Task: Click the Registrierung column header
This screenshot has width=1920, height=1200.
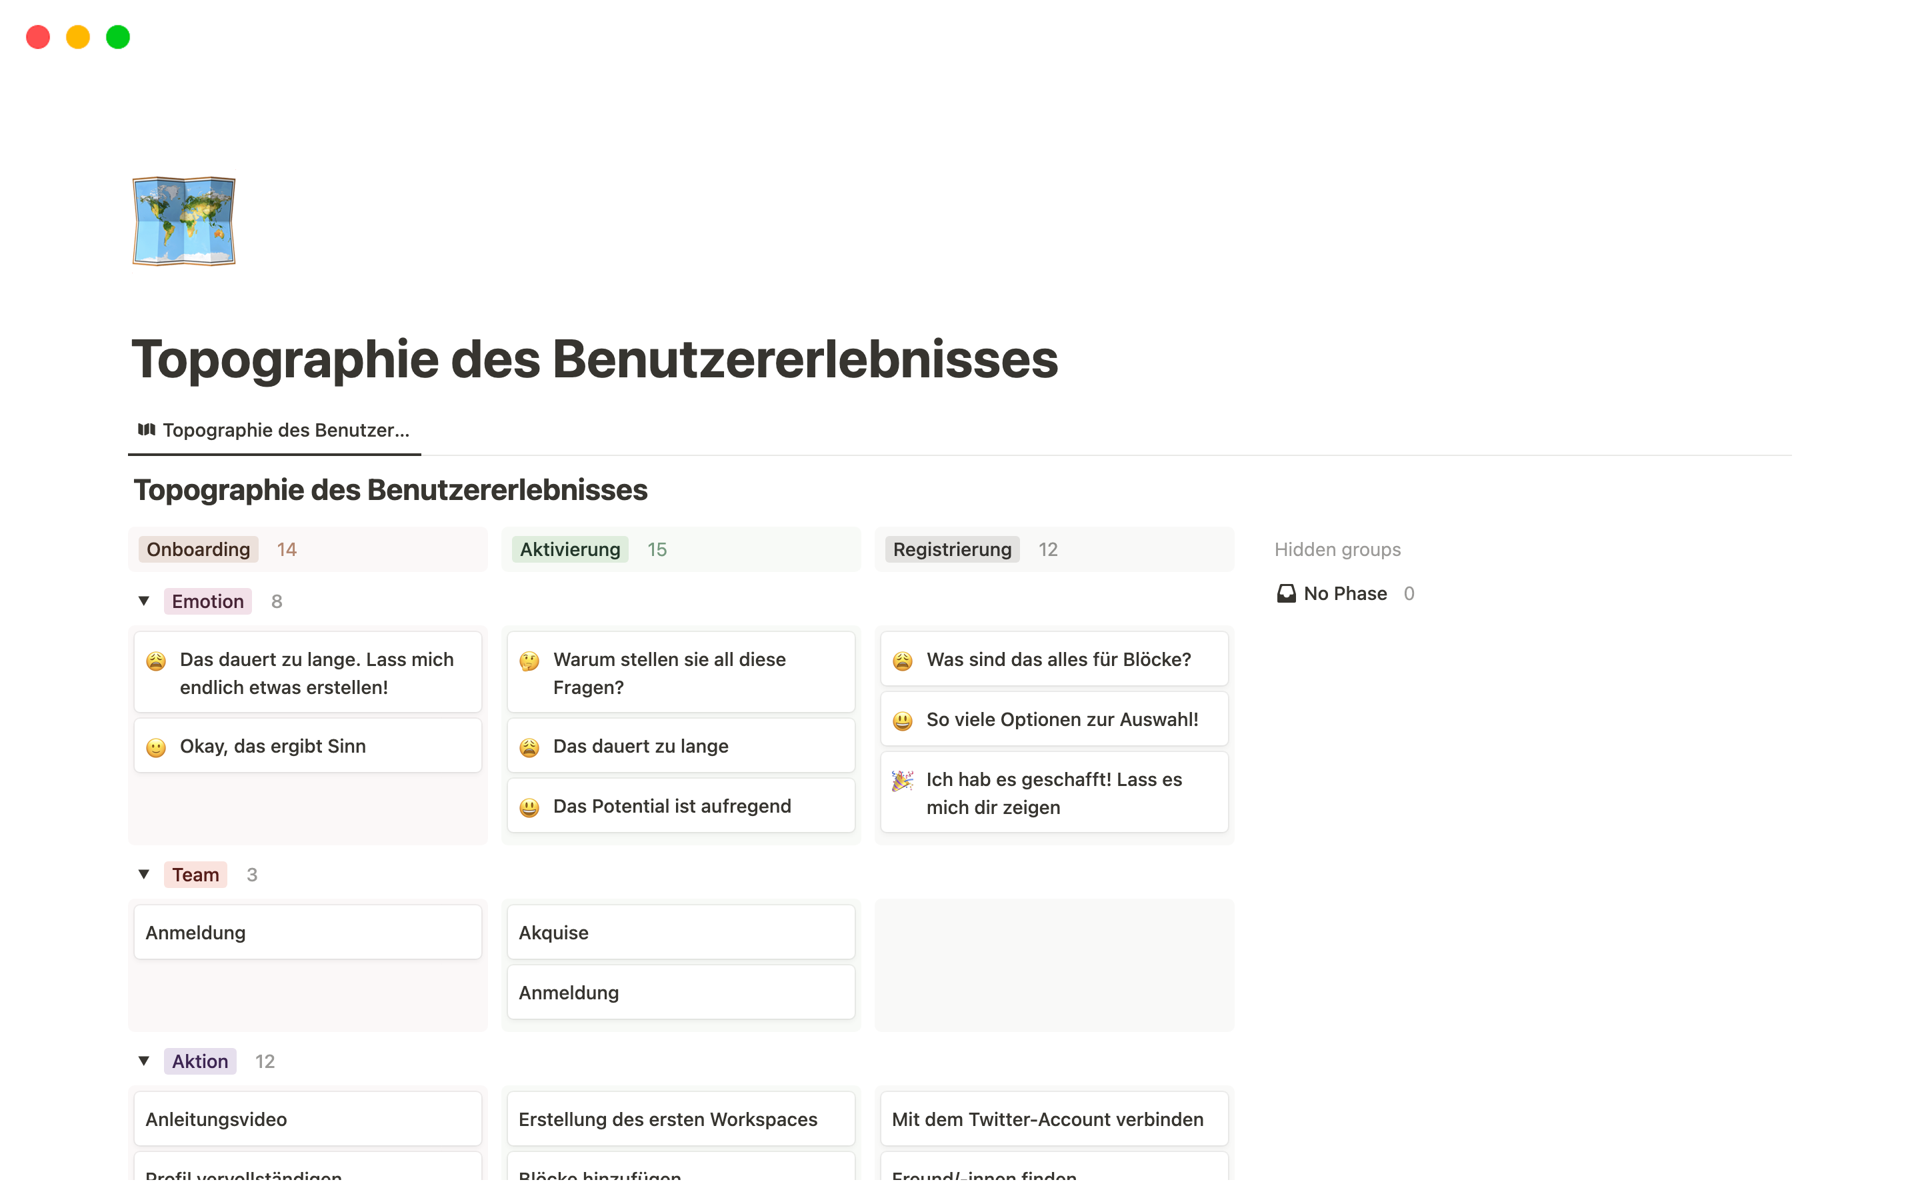Action: pos(952,549)
